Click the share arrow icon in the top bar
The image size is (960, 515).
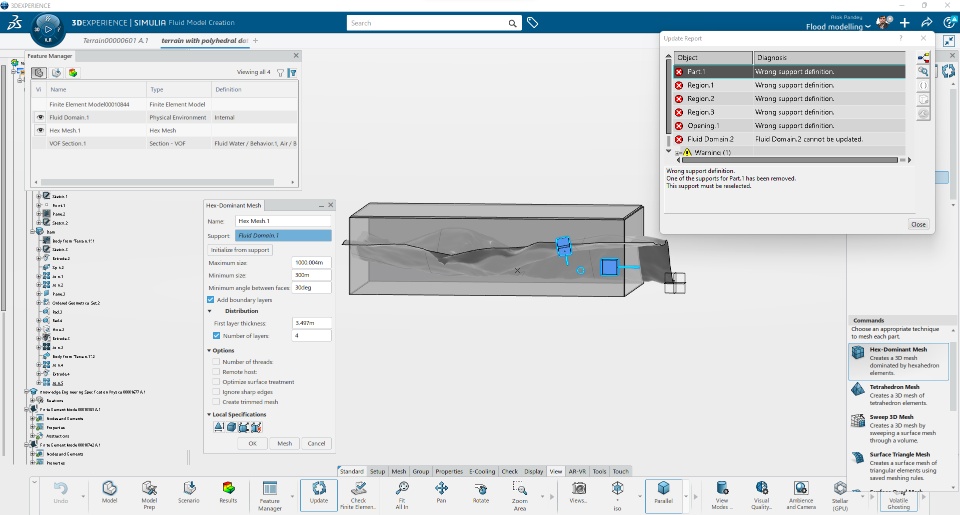[x=926, y=23]
